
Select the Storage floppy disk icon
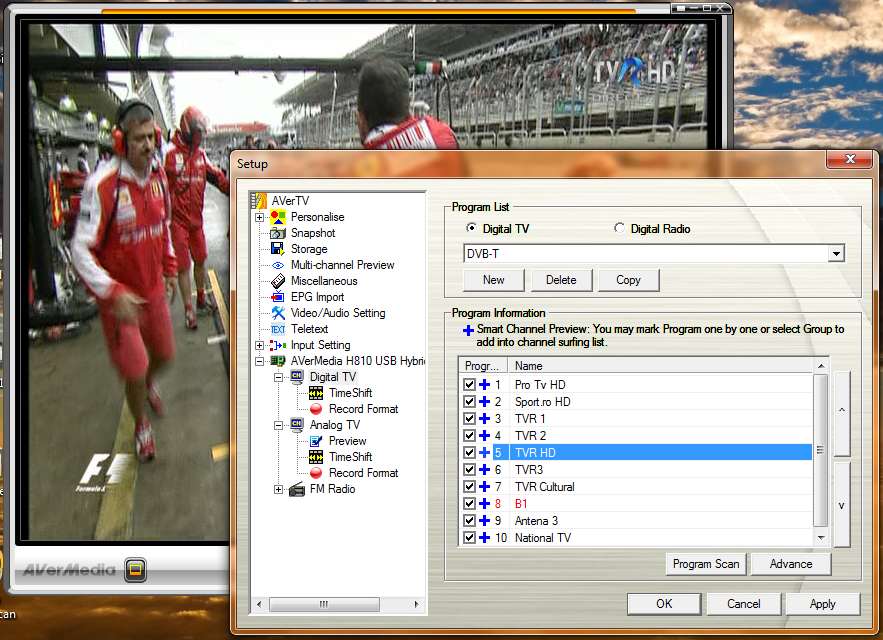[x=278, y=249]
